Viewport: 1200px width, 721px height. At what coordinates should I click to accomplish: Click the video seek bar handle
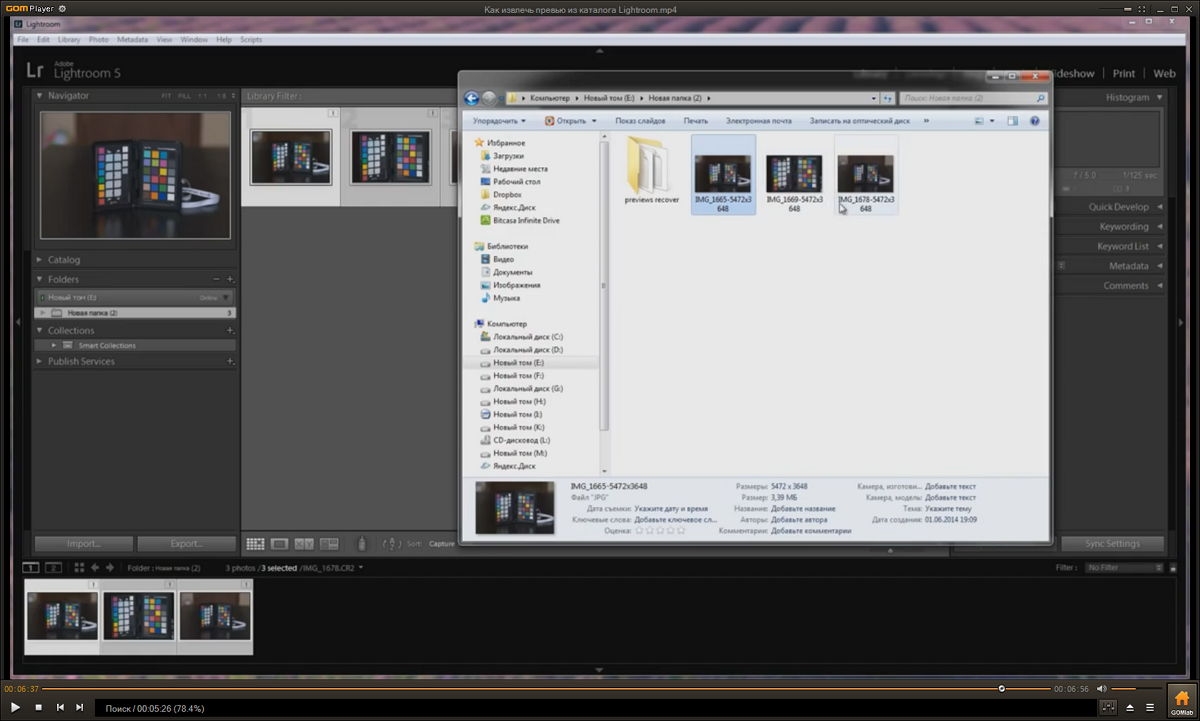(x=1001, y=688)
